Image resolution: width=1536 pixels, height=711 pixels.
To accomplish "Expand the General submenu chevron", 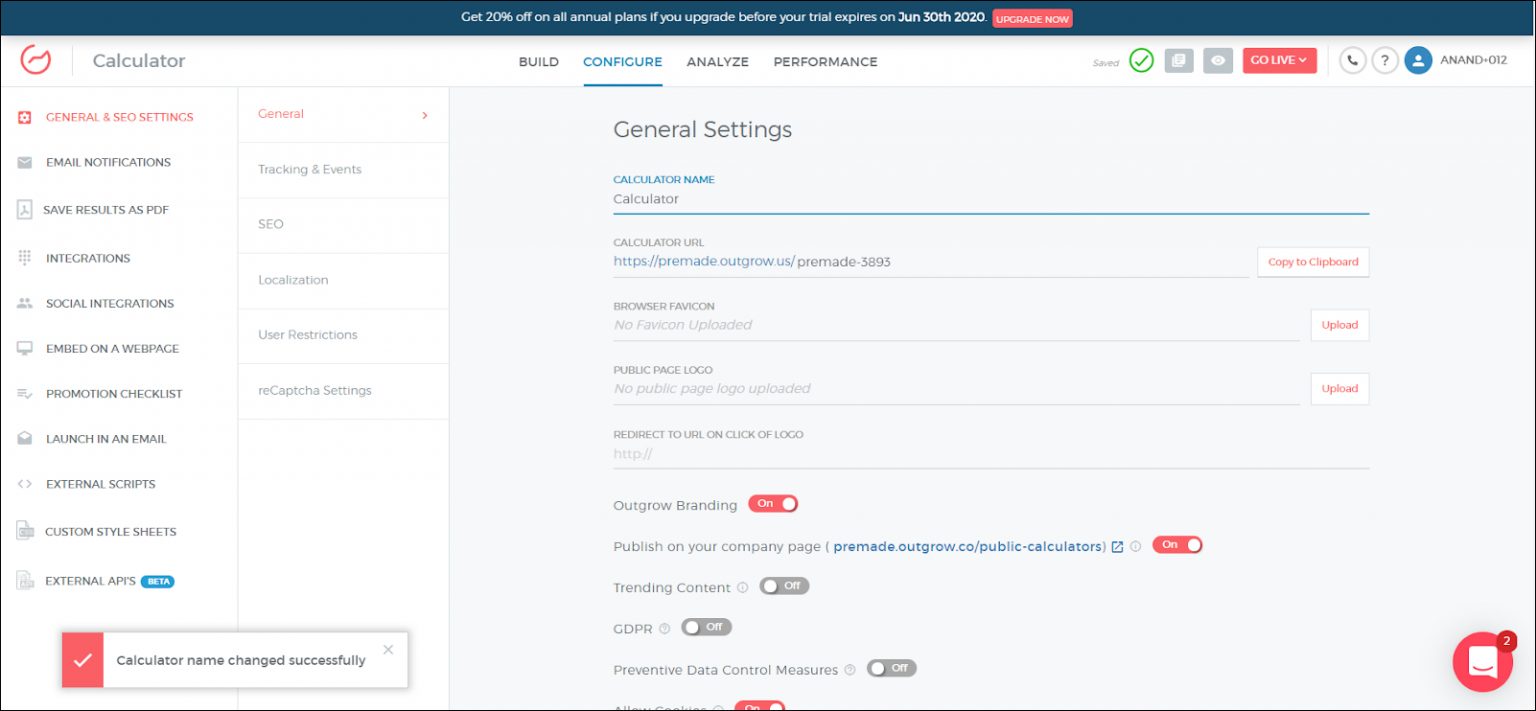I will pyautogui.click(x=424, y=115).
